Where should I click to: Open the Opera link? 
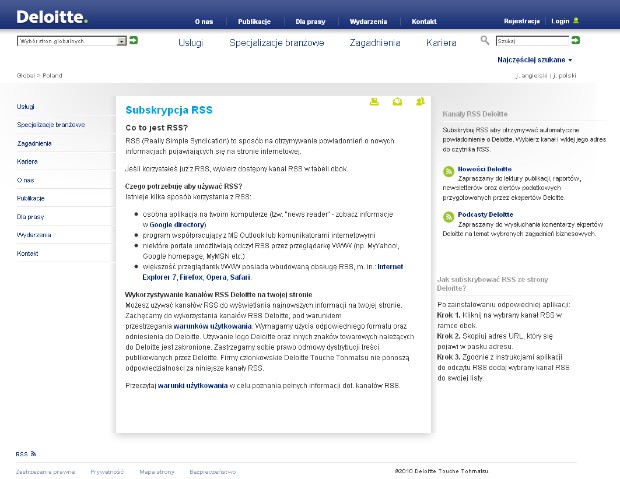click(216, 277)
